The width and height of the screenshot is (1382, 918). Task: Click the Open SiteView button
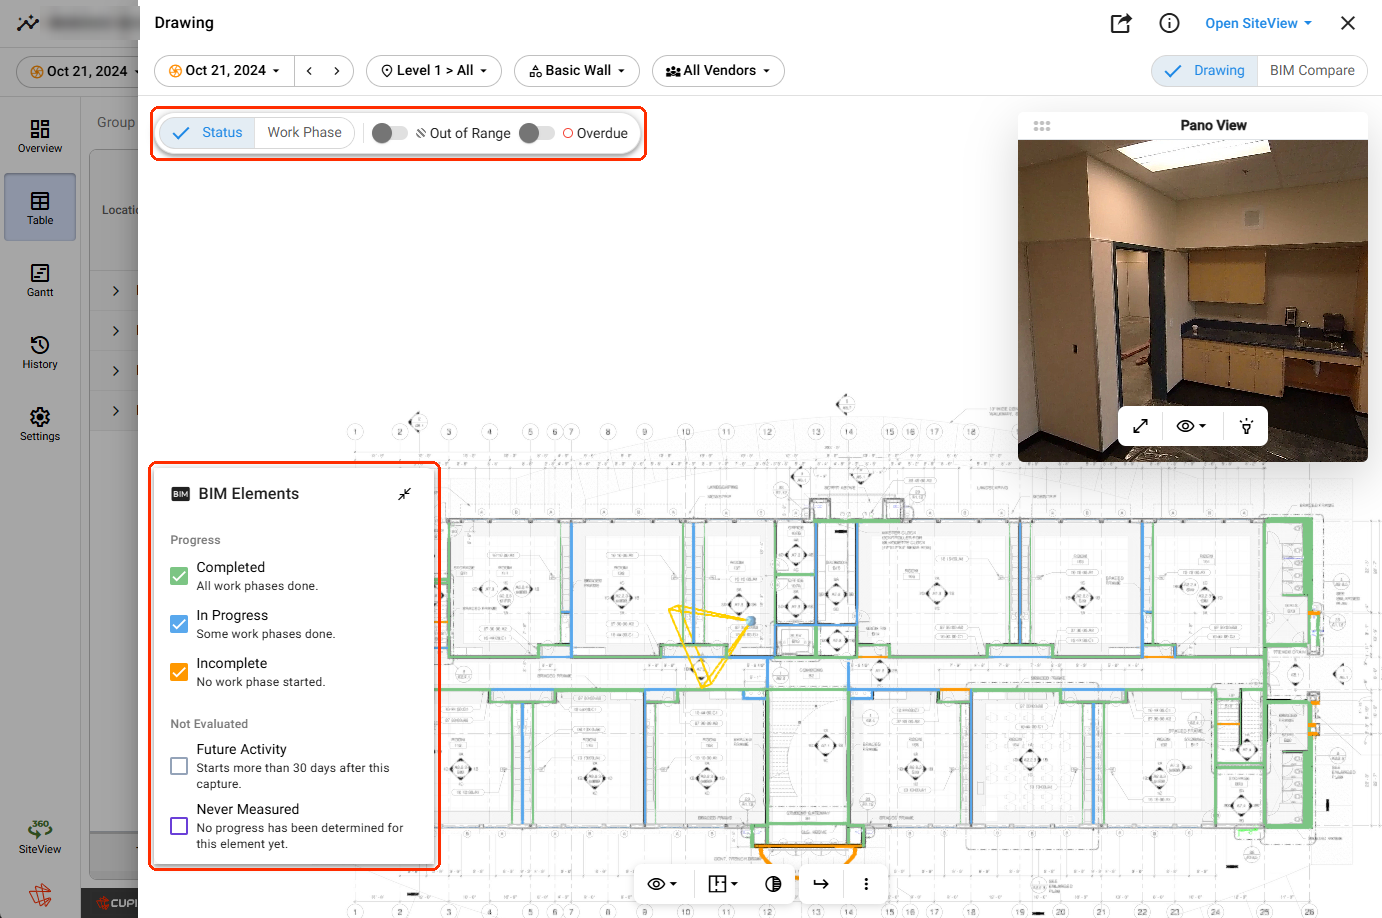coord(1258,23)
